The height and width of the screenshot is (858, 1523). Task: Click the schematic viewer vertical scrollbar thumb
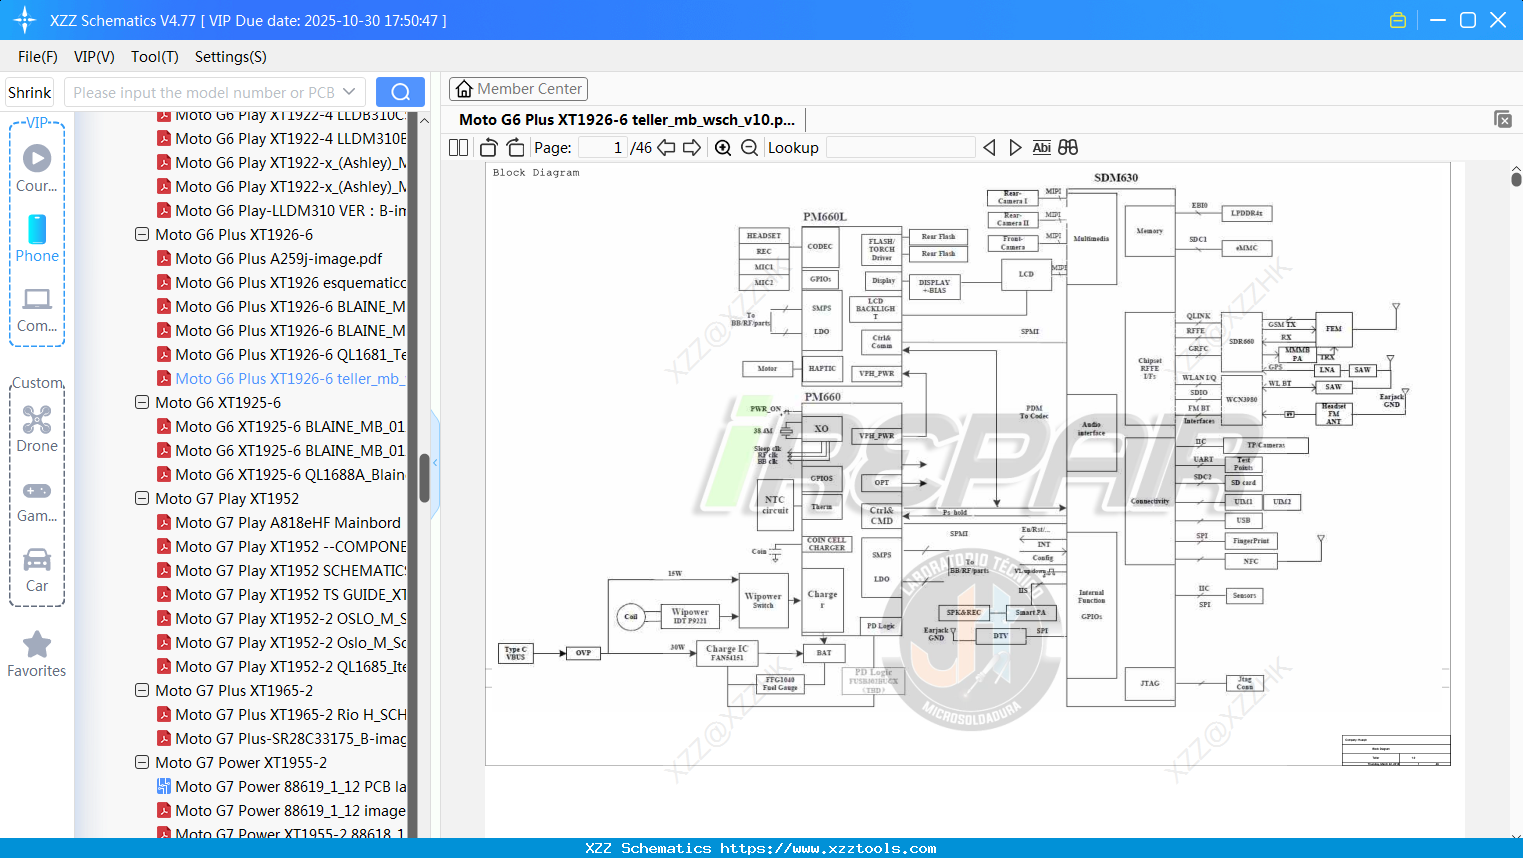1516,180
